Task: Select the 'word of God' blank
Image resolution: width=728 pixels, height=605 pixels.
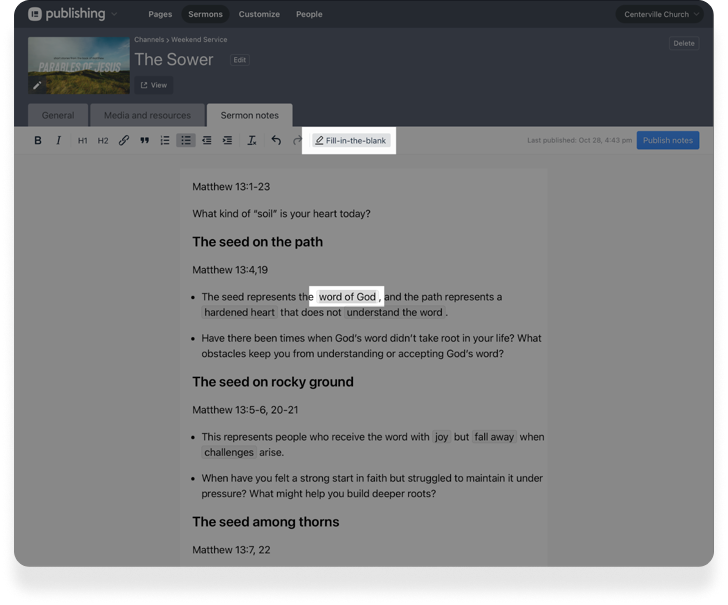Action: coord(347,297)
